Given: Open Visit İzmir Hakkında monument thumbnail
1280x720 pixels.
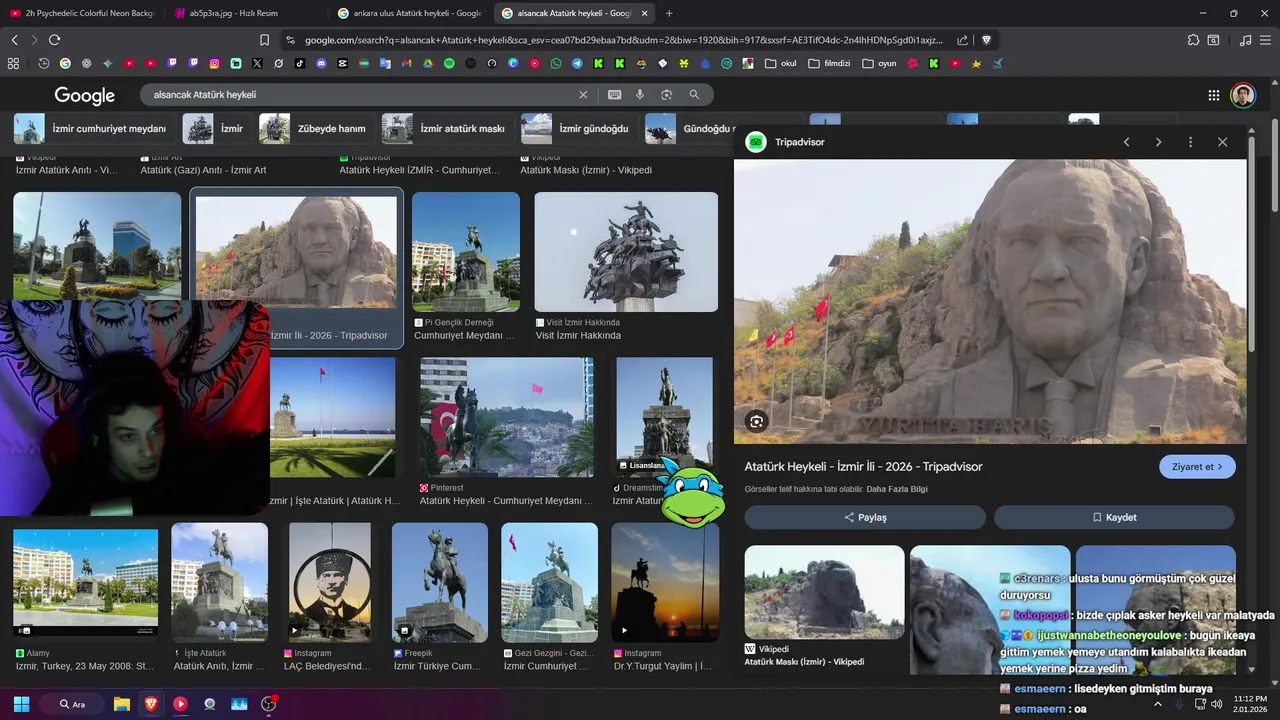Looking at the screenshot, I should [626, 252].
